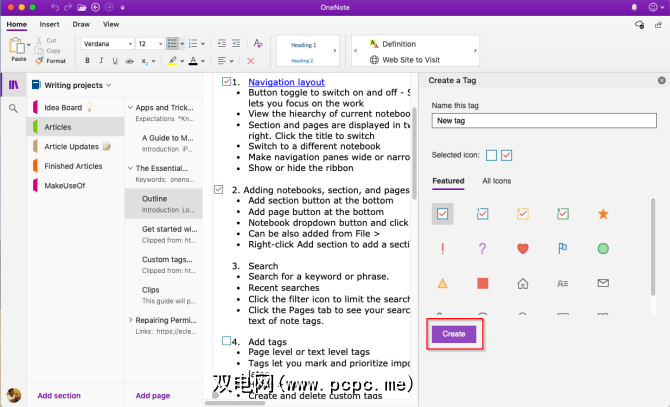Expand the tags gallery right arrow

(x=475, y=50)
